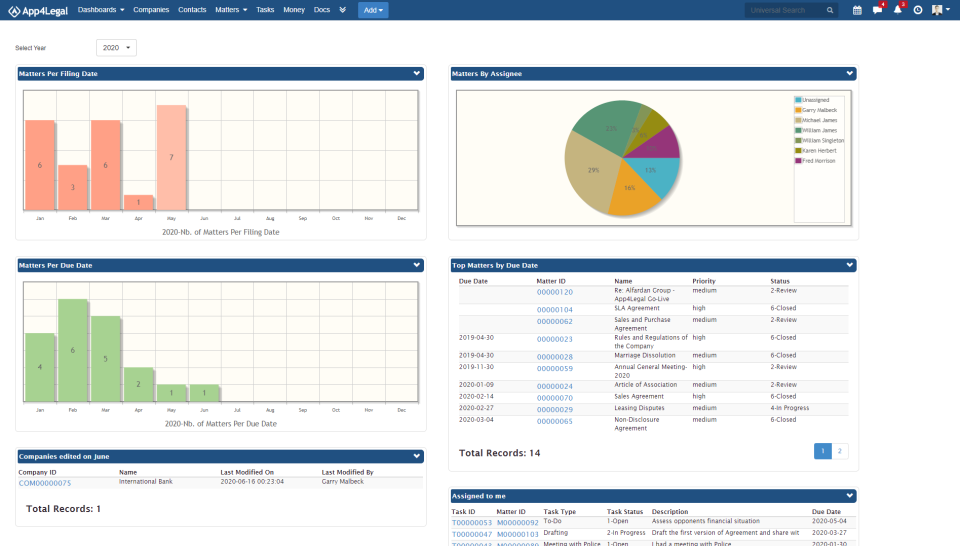Collapse the Top Matters by Due Date panel
Image resolution: width=960 pixels, height=546 pixels.
(850, 265)
